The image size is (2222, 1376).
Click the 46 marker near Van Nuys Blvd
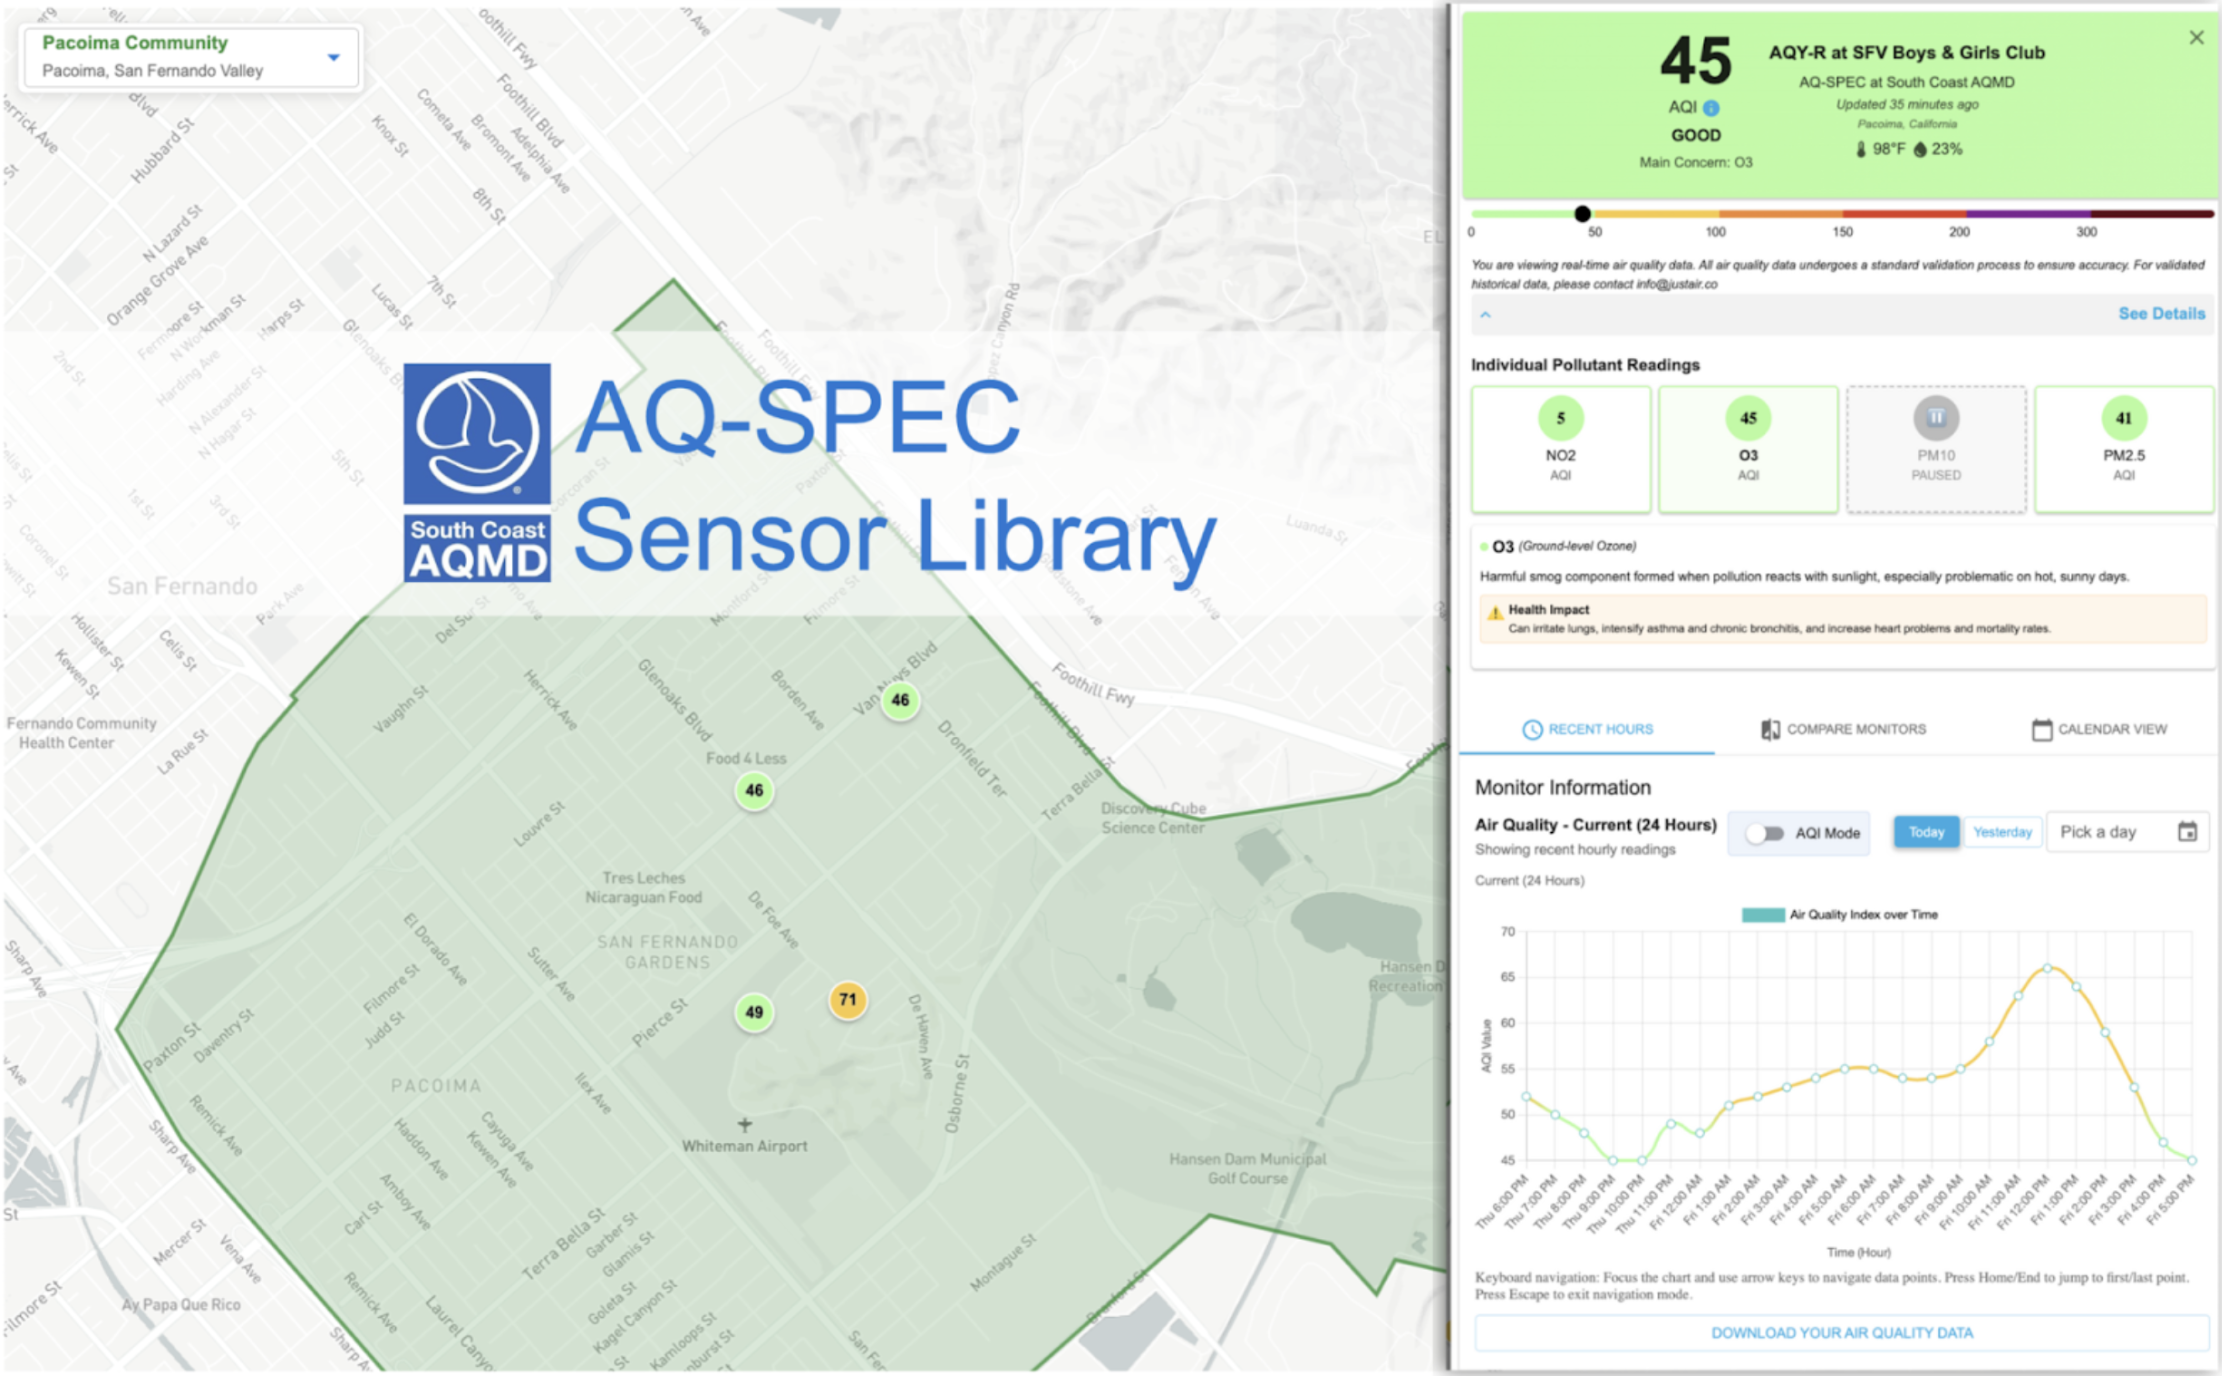point(900,701)
